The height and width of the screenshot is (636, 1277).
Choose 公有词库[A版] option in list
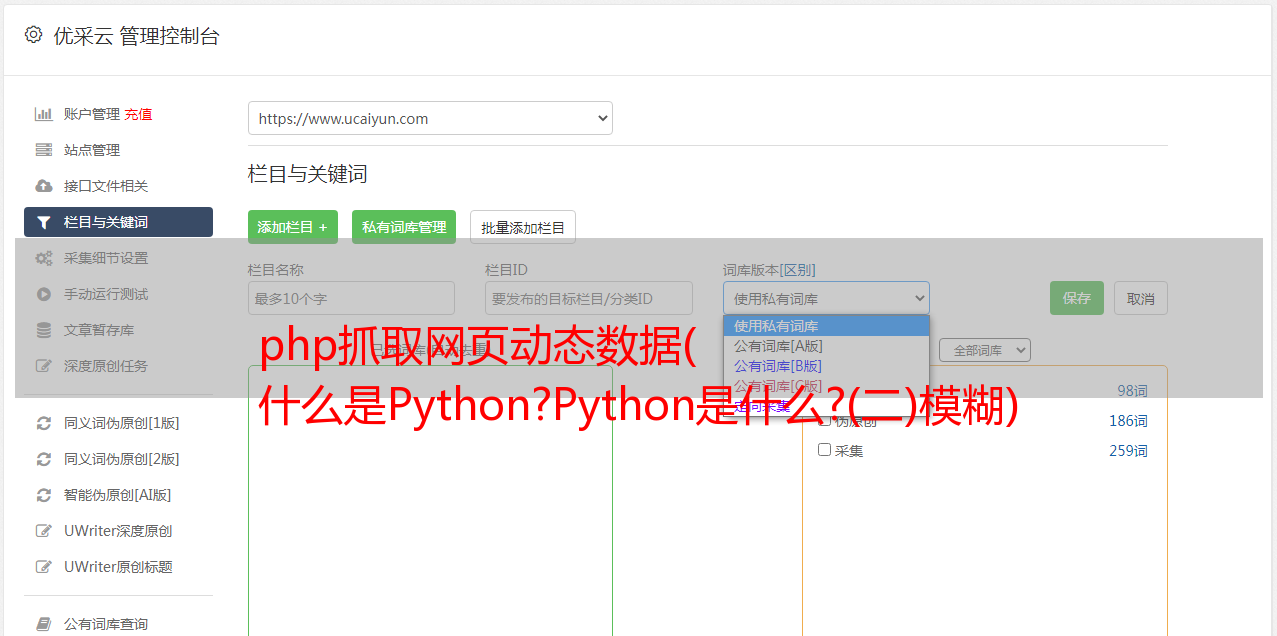coord(826,346)
